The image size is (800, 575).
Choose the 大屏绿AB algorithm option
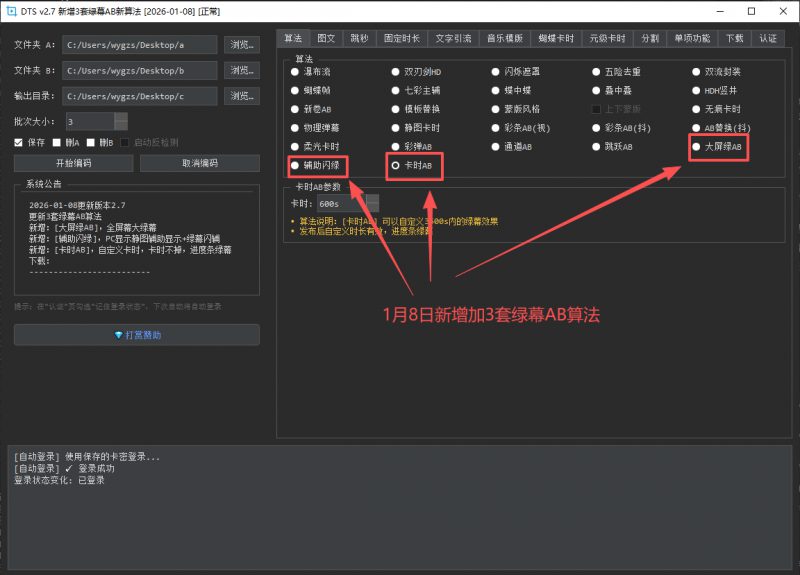click(x=696, y=147)
